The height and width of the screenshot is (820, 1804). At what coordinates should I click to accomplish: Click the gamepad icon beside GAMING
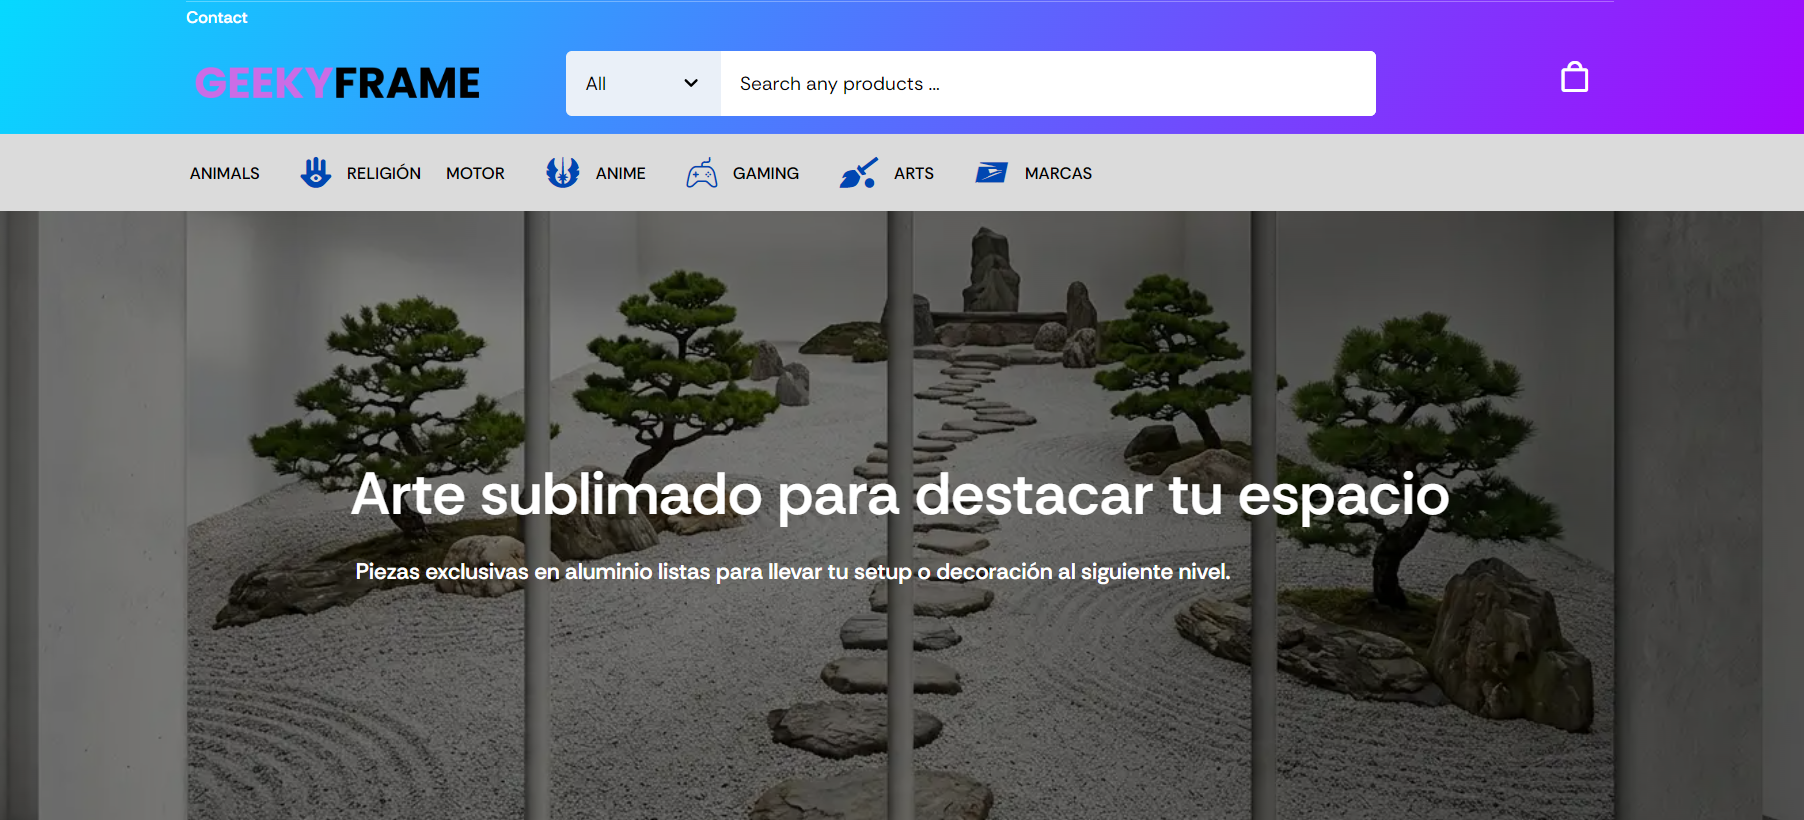(702, 173)
